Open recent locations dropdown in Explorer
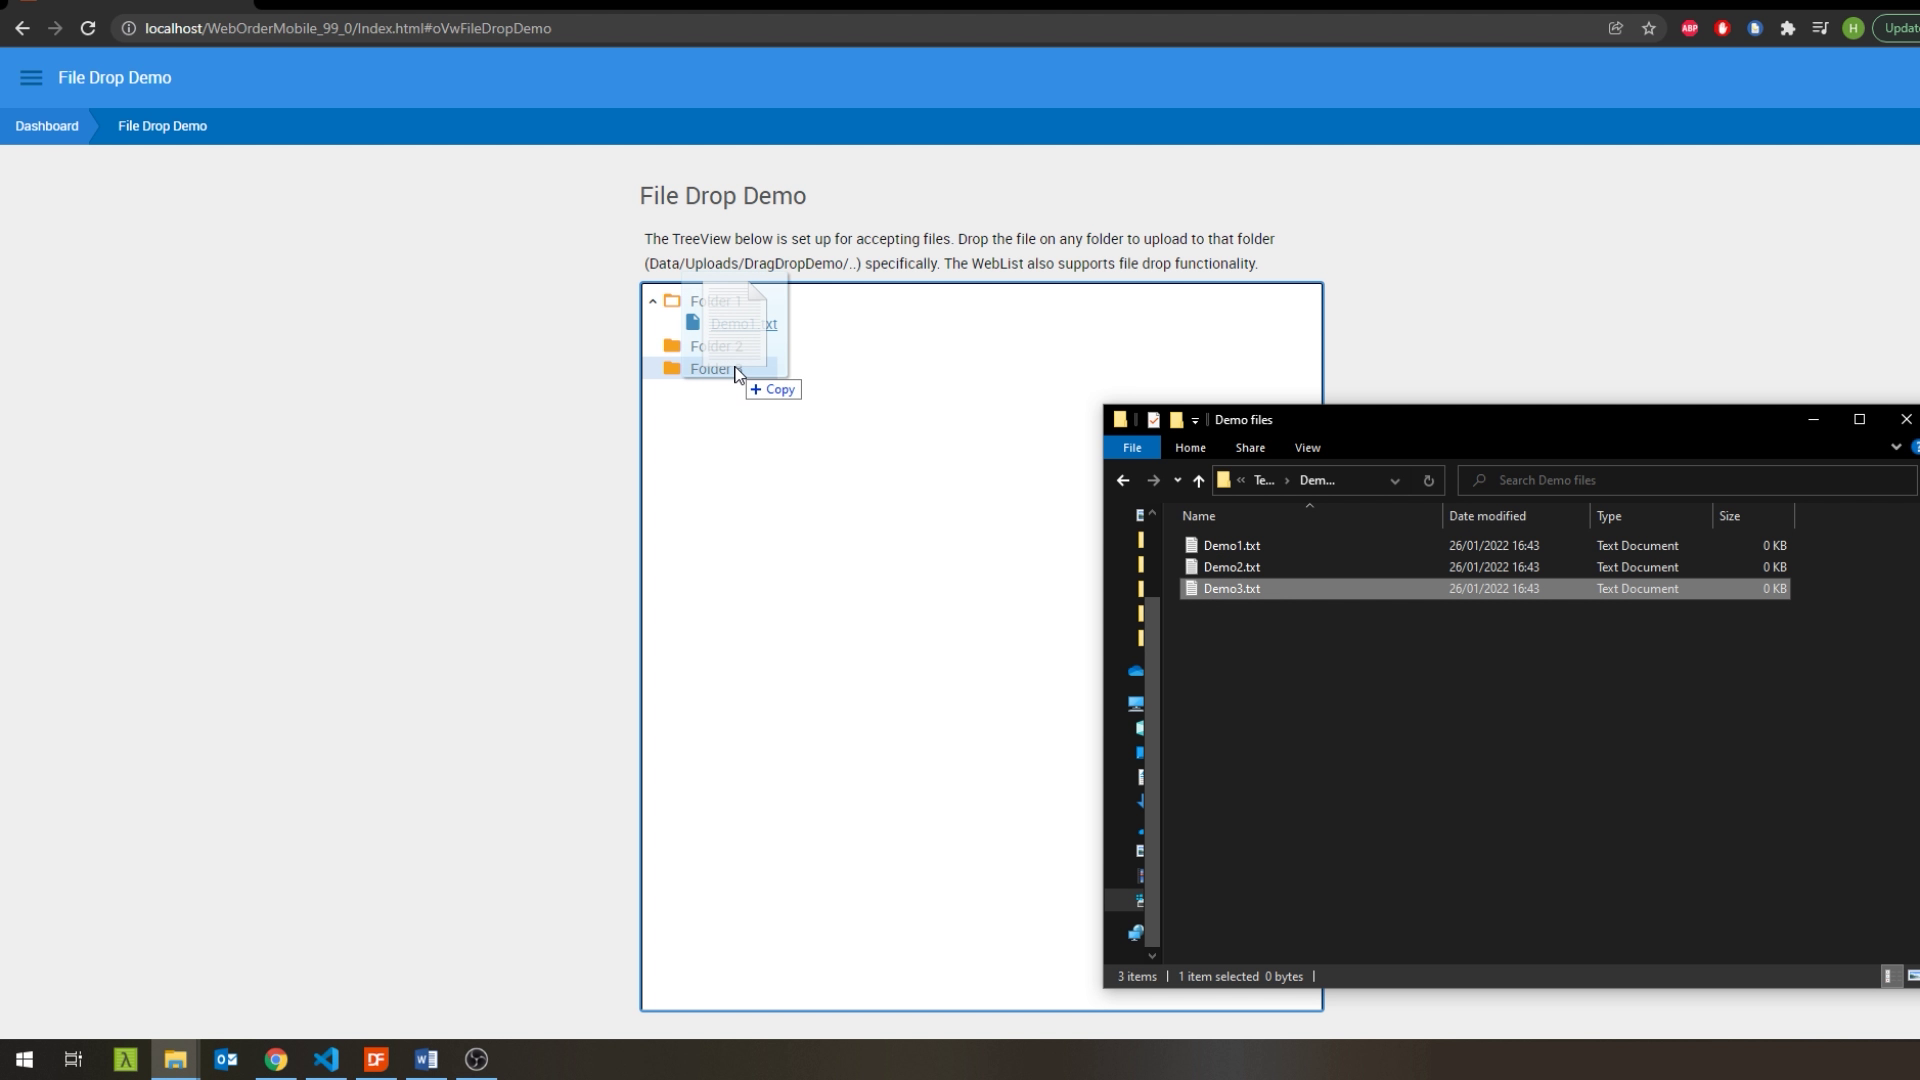 tap(1177, 481)
